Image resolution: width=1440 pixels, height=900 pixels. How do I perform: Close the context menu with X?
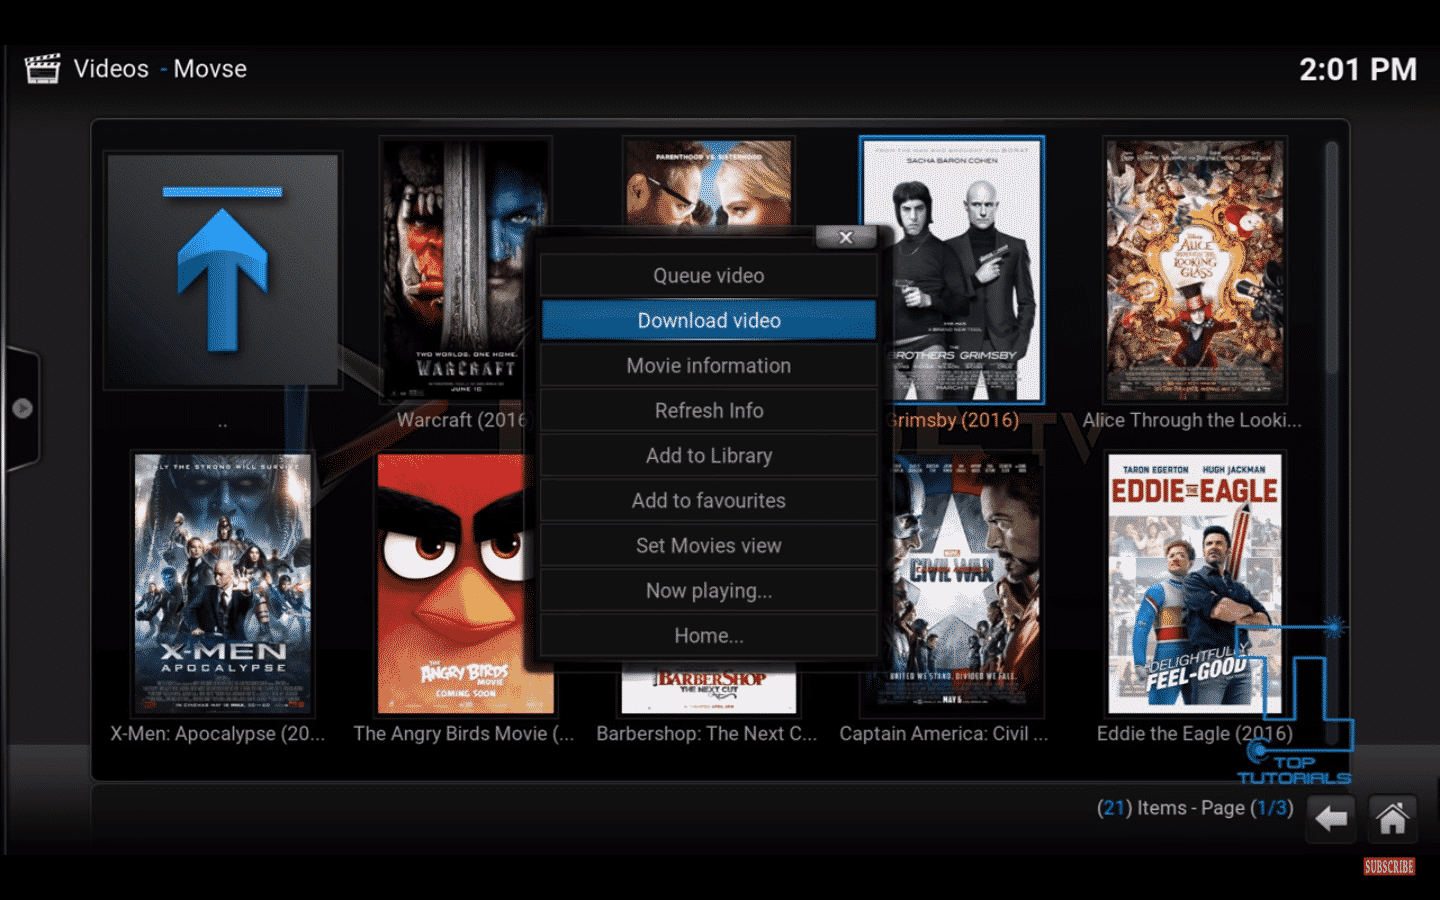pos(846,237)
